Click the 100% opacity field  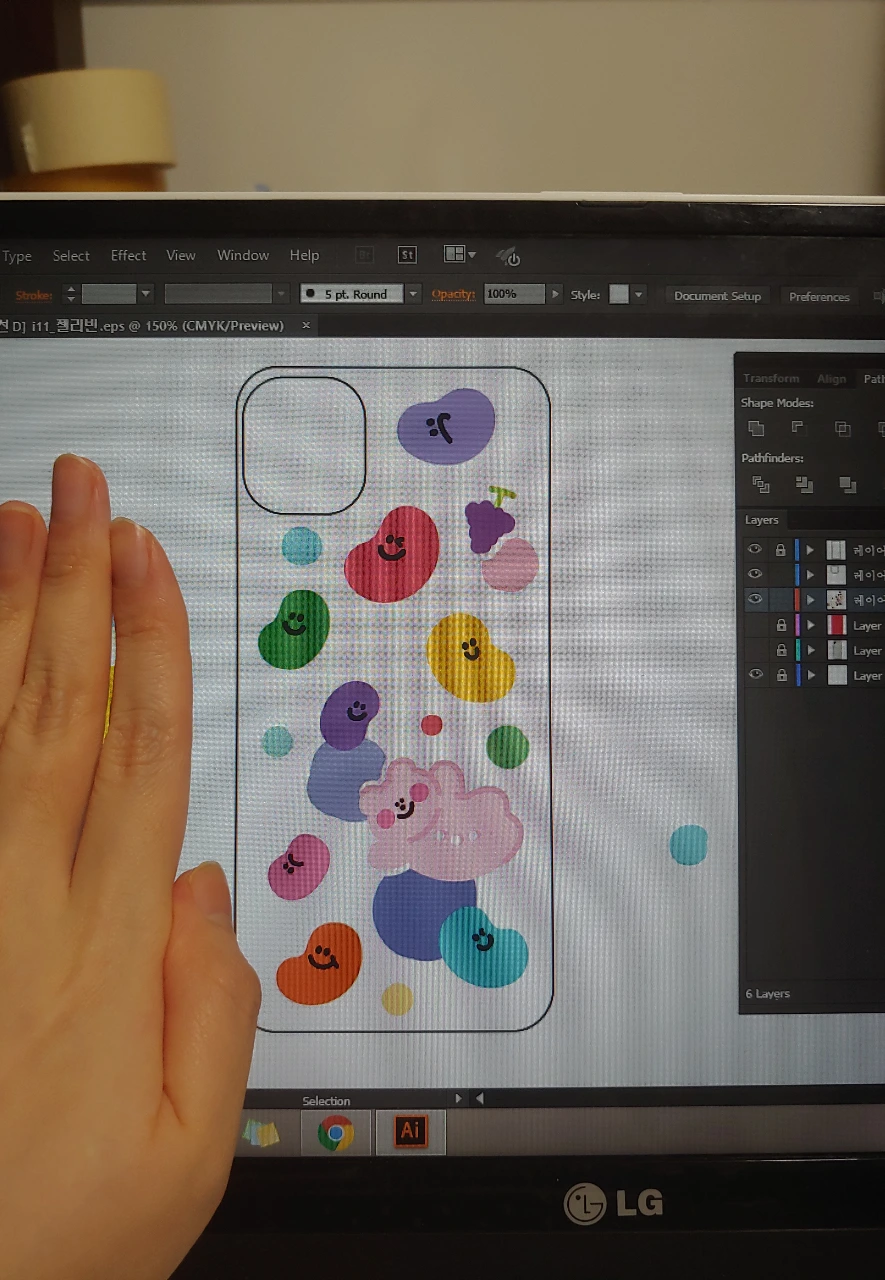514,294
